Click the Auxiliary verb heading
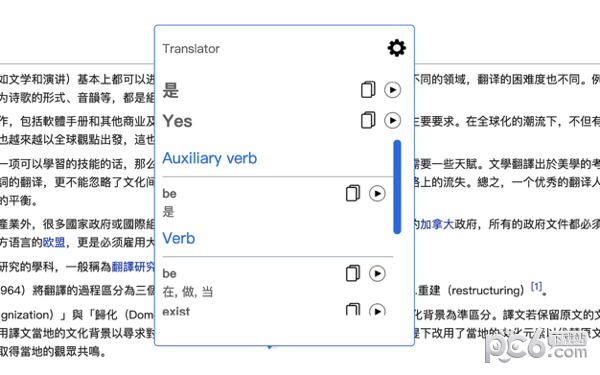Viewport: 600px width, 375px height. point(210,158)
